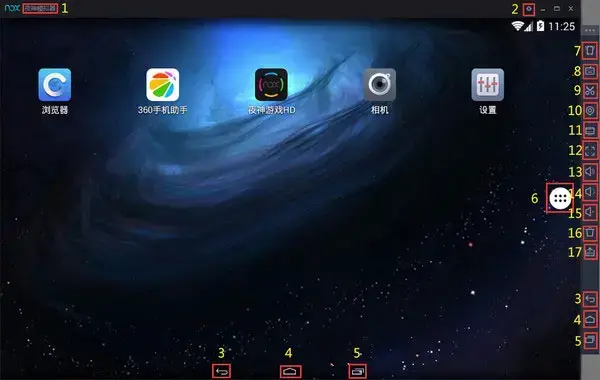Open the 夜神游戏HD game center app

pyautogui.click(x=271, y=85)
